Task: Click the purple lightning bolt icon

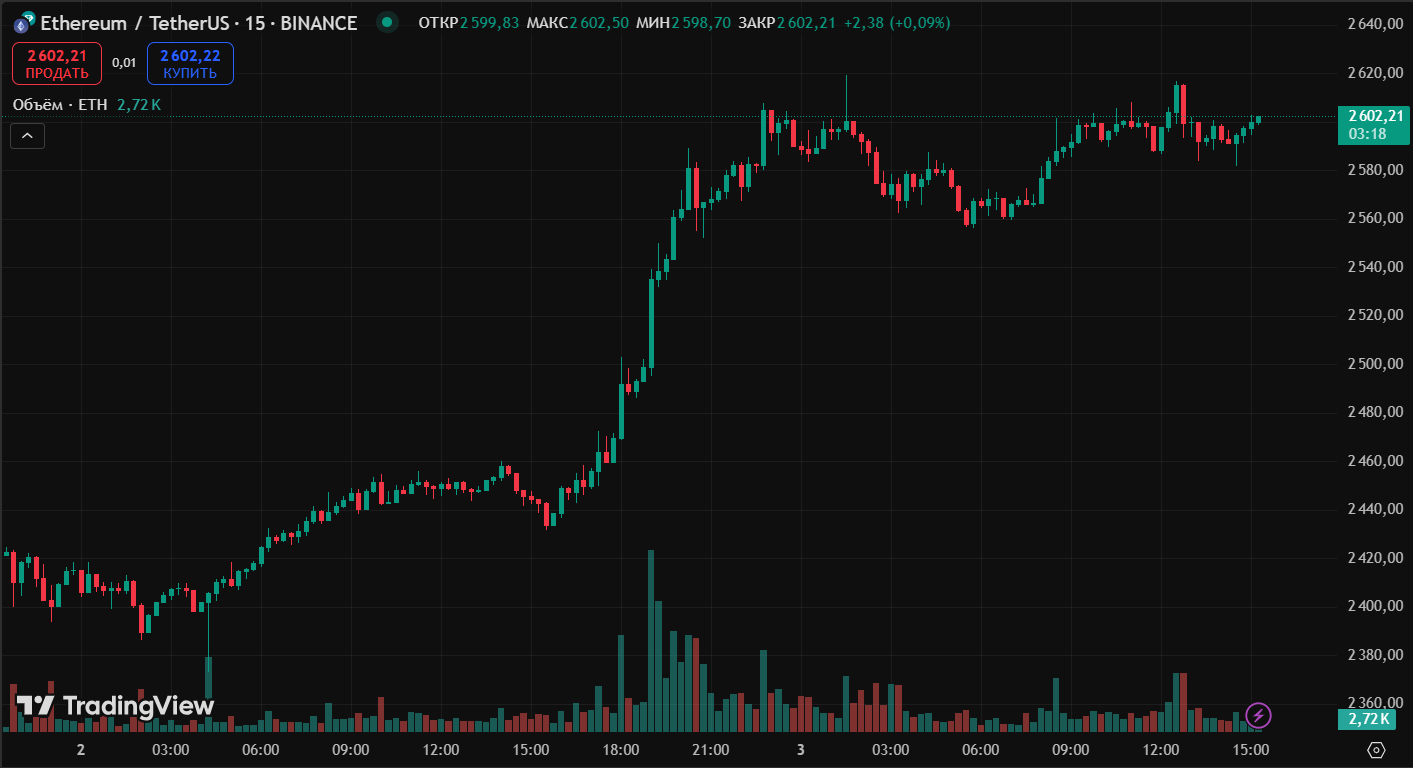Action: point(1259,715)
